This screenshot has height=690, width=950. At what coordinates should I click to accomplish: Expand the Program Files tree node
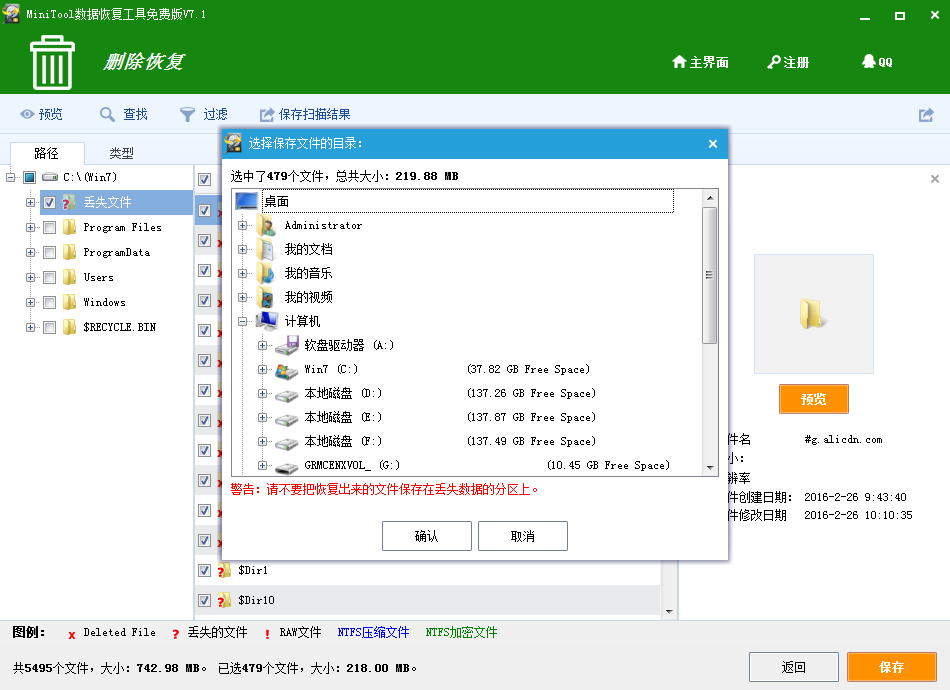[30, 227]
